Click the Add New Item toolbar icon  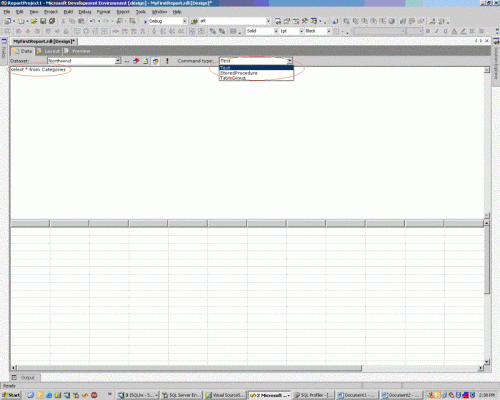click(21, 21)
